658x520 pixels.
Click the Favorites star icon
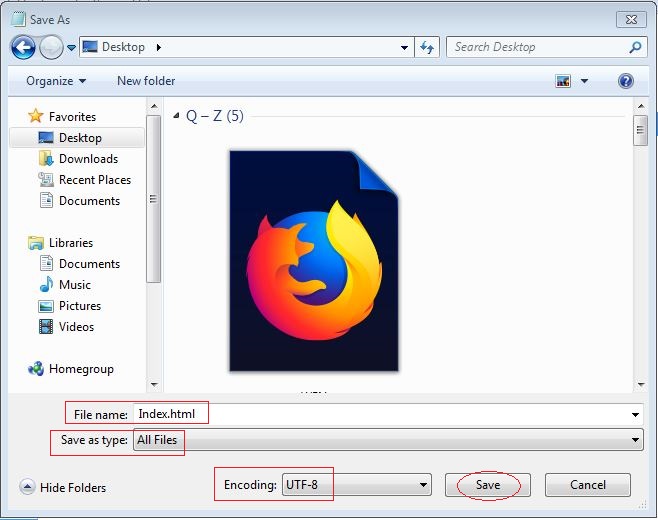pos(36,116)
